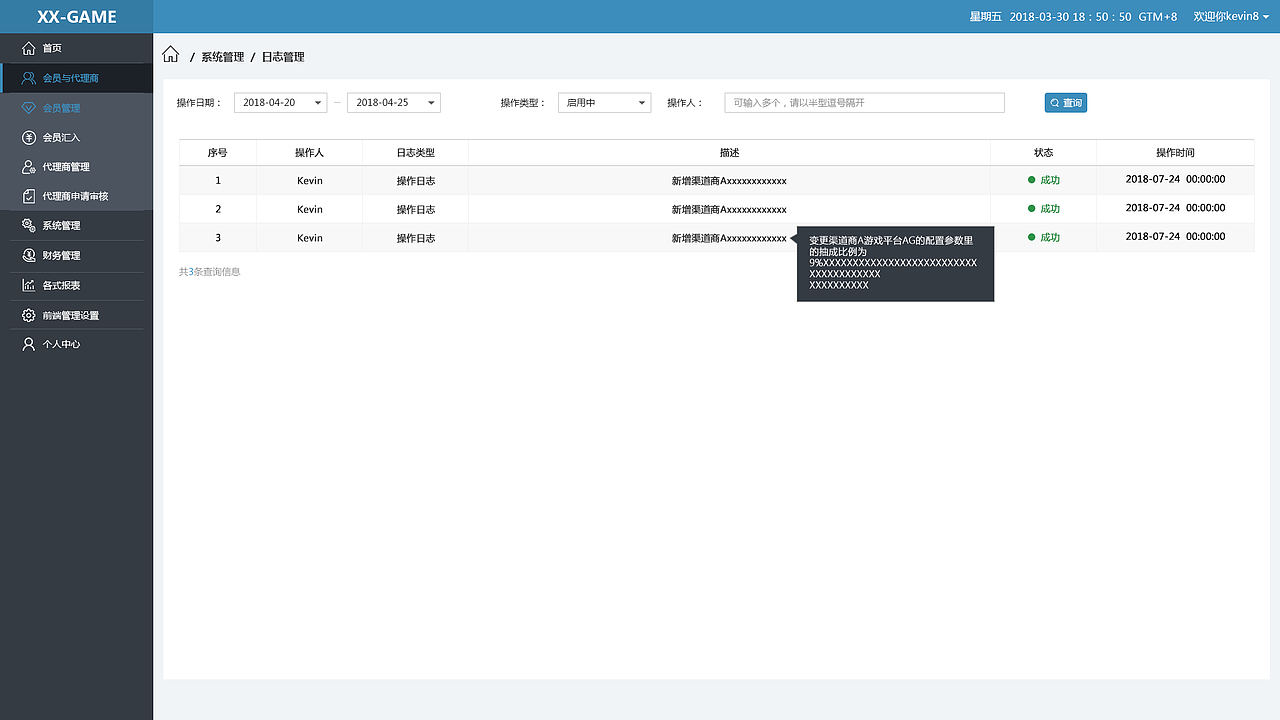Open the 欢迎你kevin8 user dropdown

click(1232, 17)
